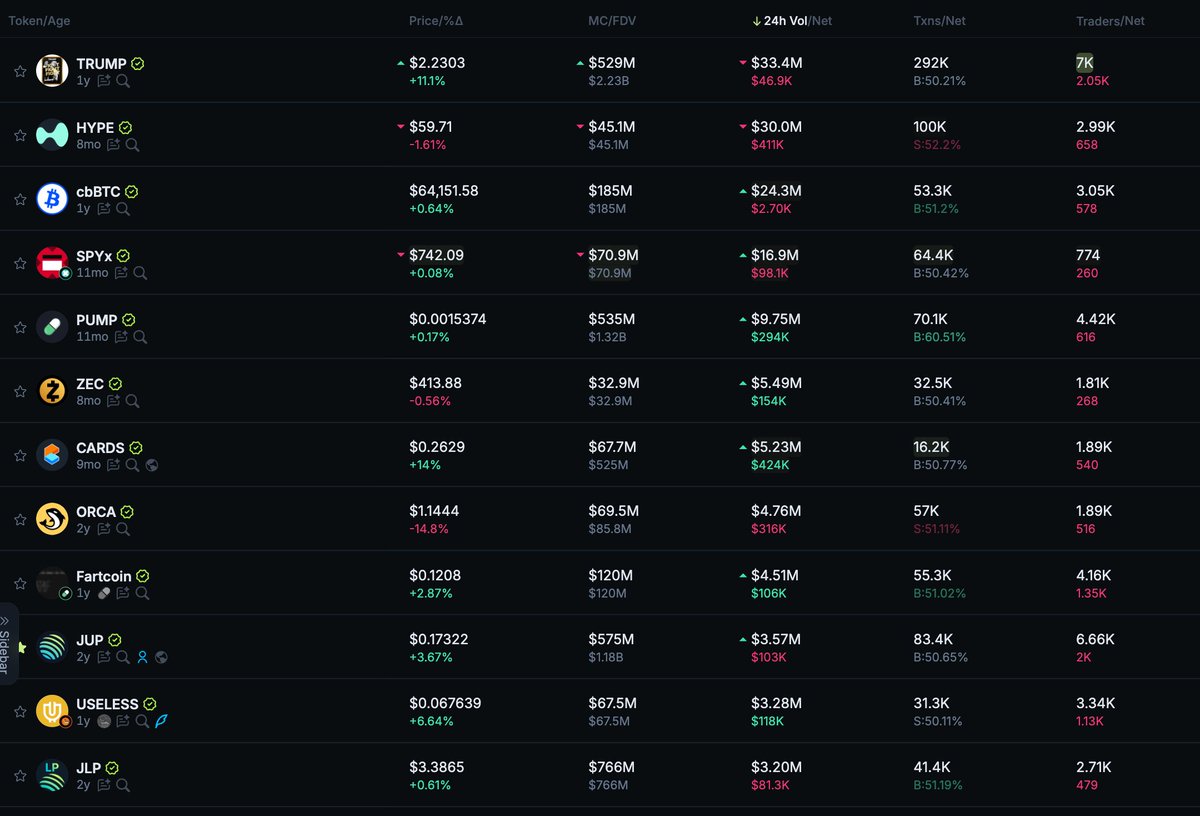Click the gray round icon under USELESS
This screenshot has height=816, width=1200.
click(x=104, y=721)
